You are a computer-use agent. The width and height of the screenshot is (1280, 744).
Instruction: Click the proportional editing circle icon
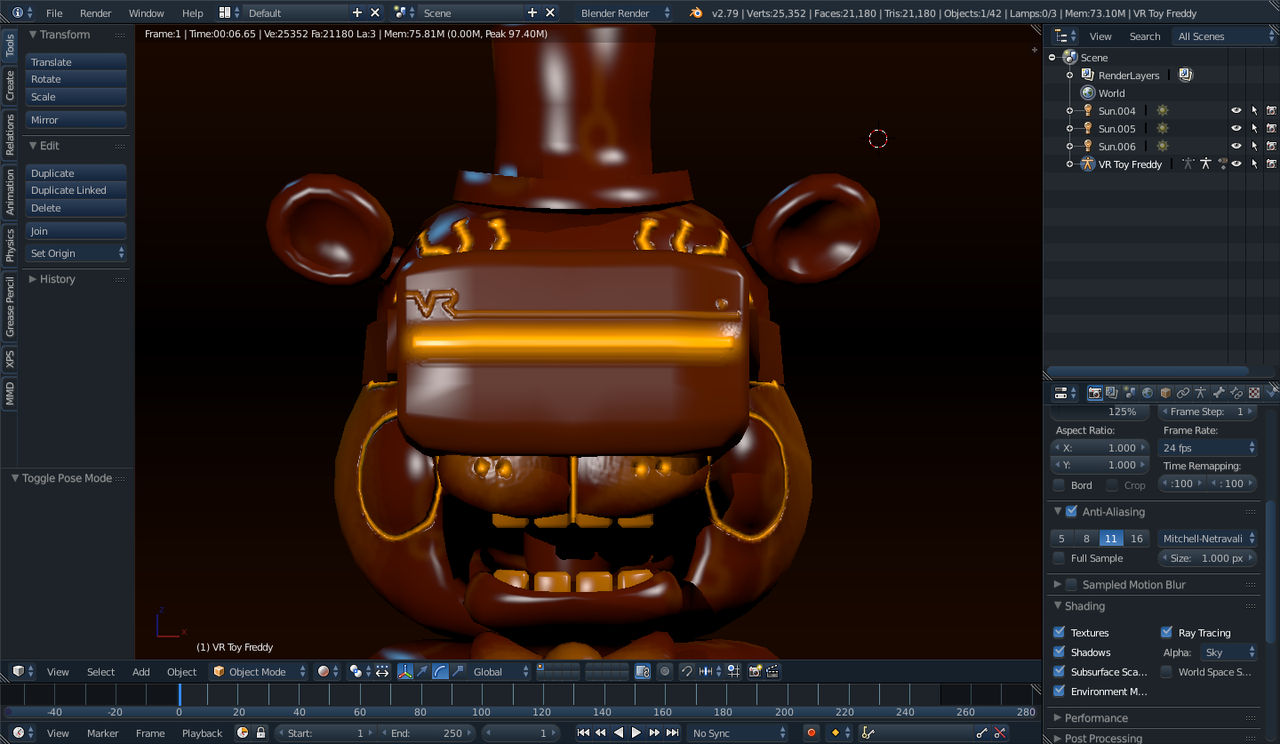pos(664,671)
